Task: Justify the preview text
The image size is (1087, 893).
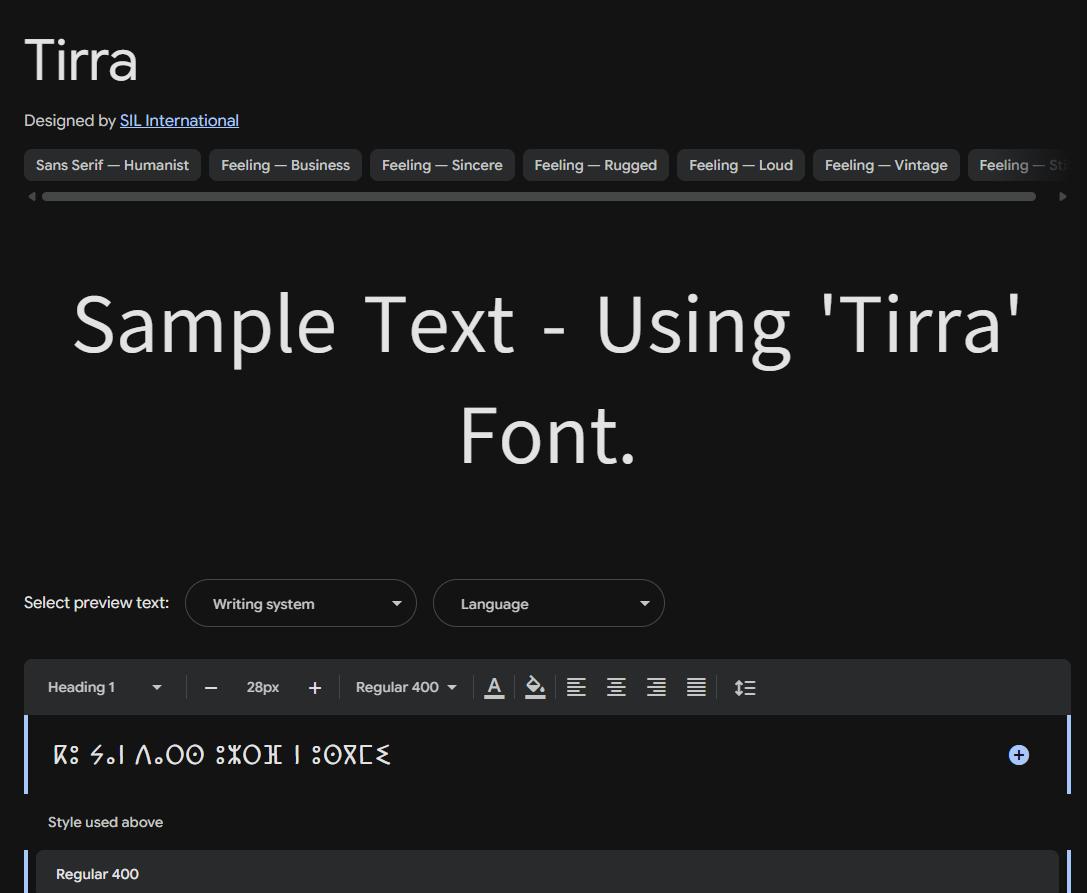Action: click(697, 687)
